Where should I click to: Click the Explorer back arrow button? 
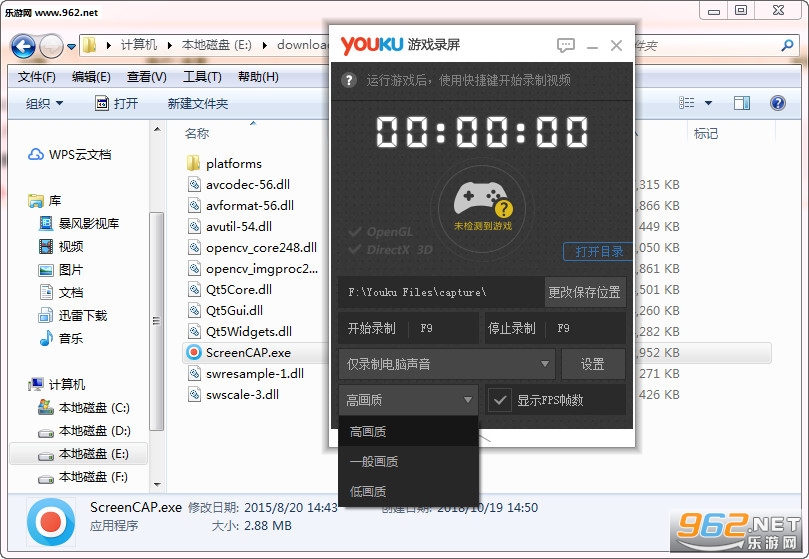click(x=23, y=46)
